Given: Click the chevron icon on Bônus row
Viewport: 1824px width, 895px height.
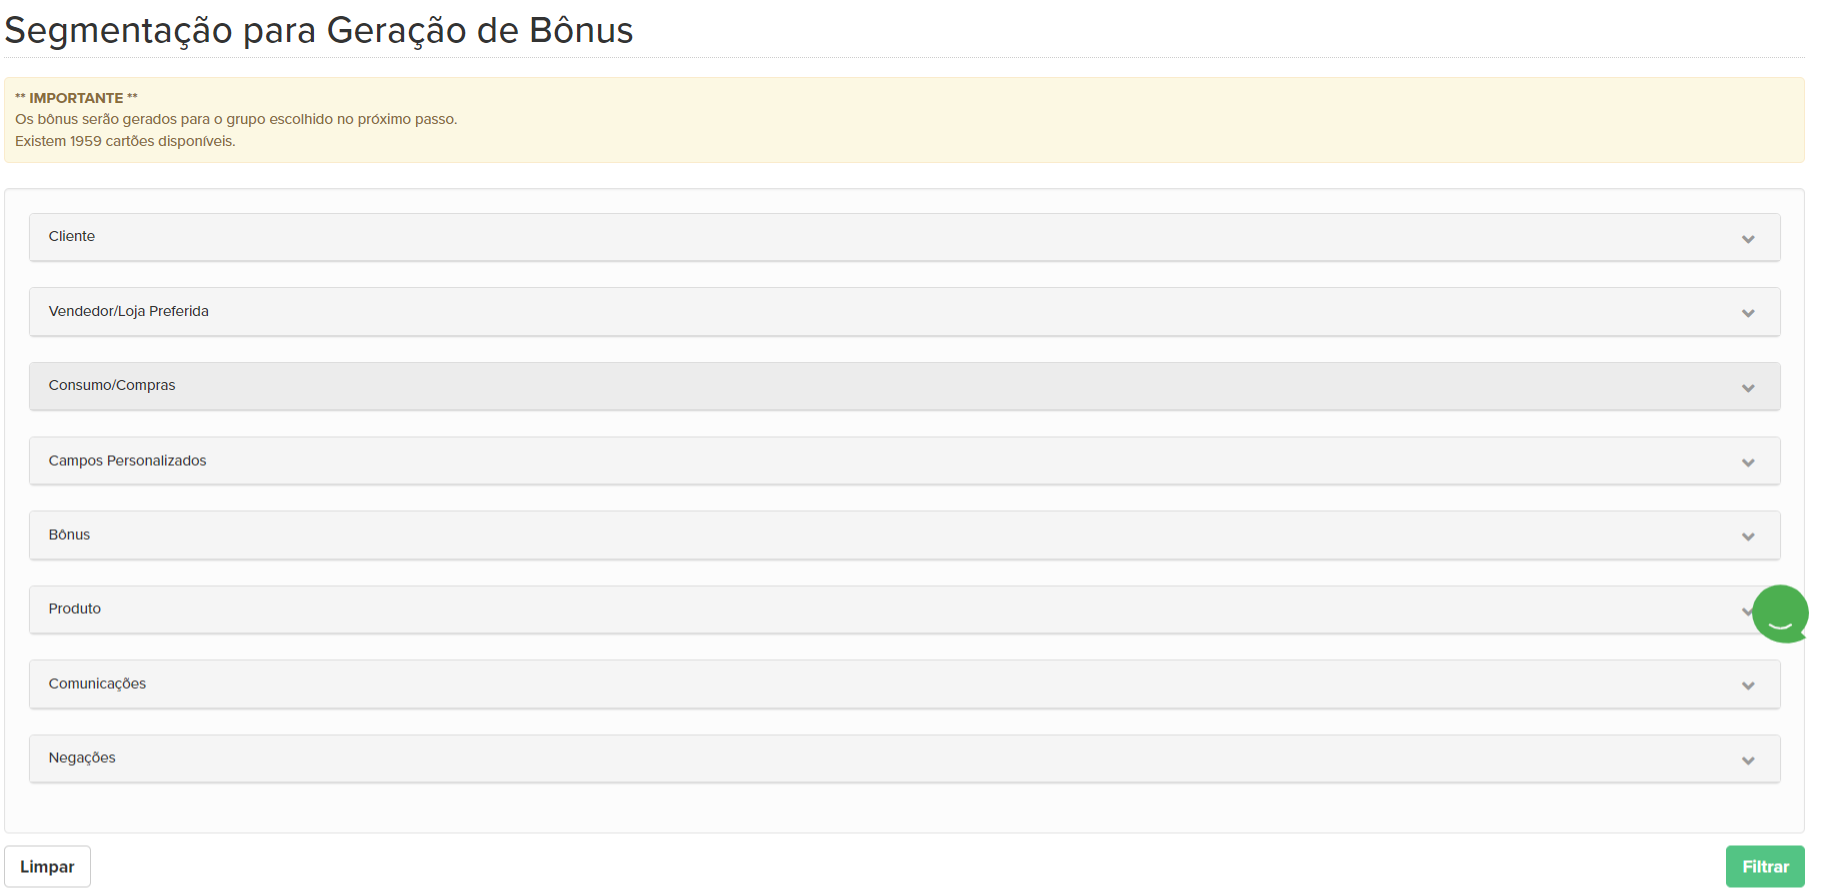Looking at the screenshot, I should (x=1747, y=537).
